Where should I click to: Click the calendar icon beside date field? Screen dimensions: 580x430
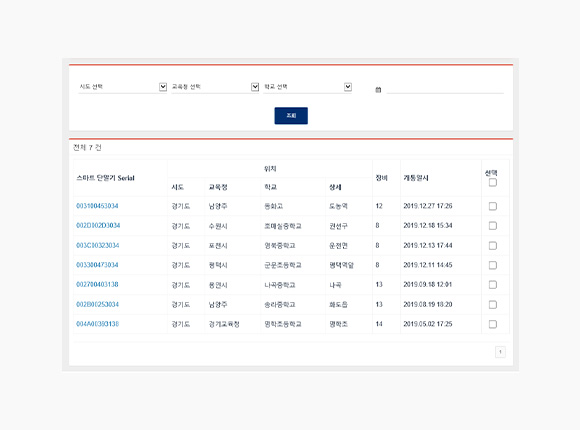[378, 90]
